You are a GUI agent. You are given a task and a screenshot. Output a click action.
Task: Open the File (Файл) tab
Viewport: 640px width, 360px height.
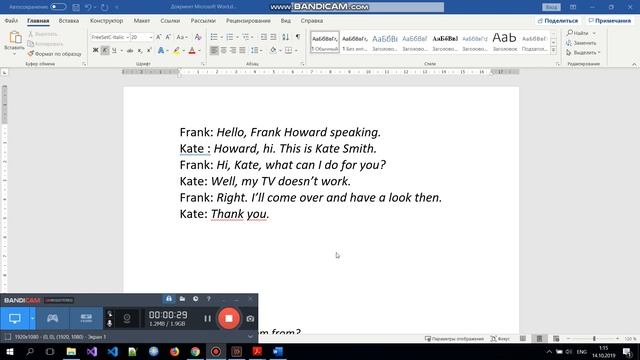tap(11, 20)
